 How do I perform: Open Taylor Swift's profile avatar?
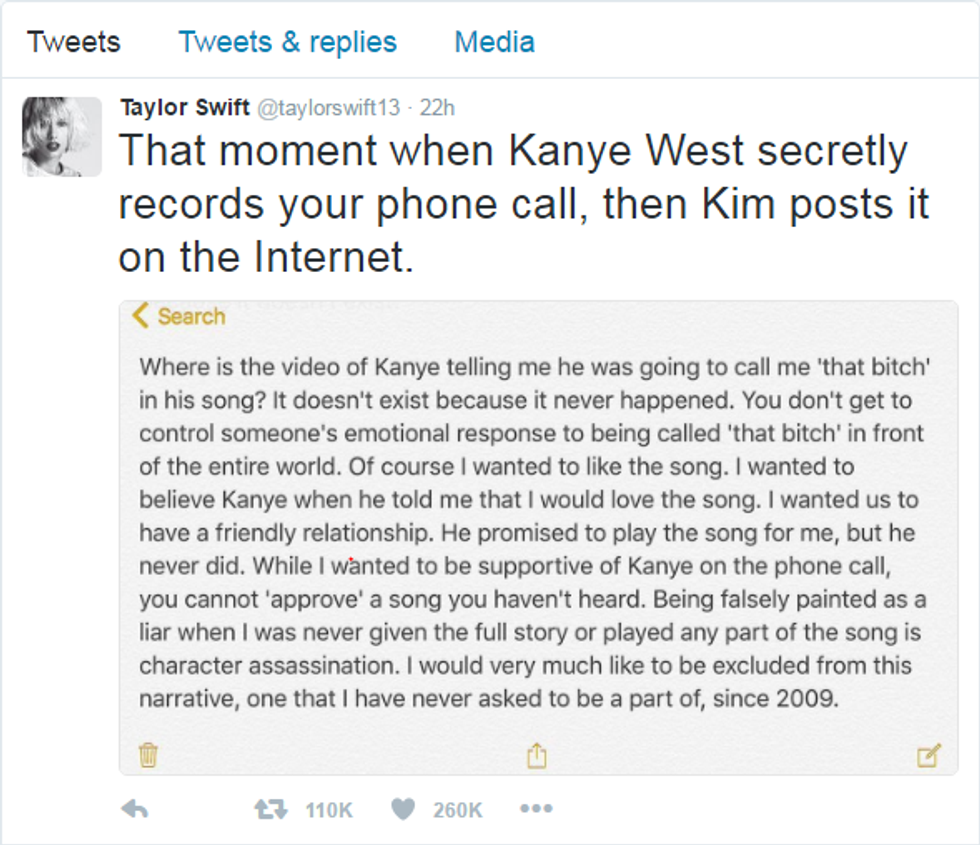click(62, 136)
